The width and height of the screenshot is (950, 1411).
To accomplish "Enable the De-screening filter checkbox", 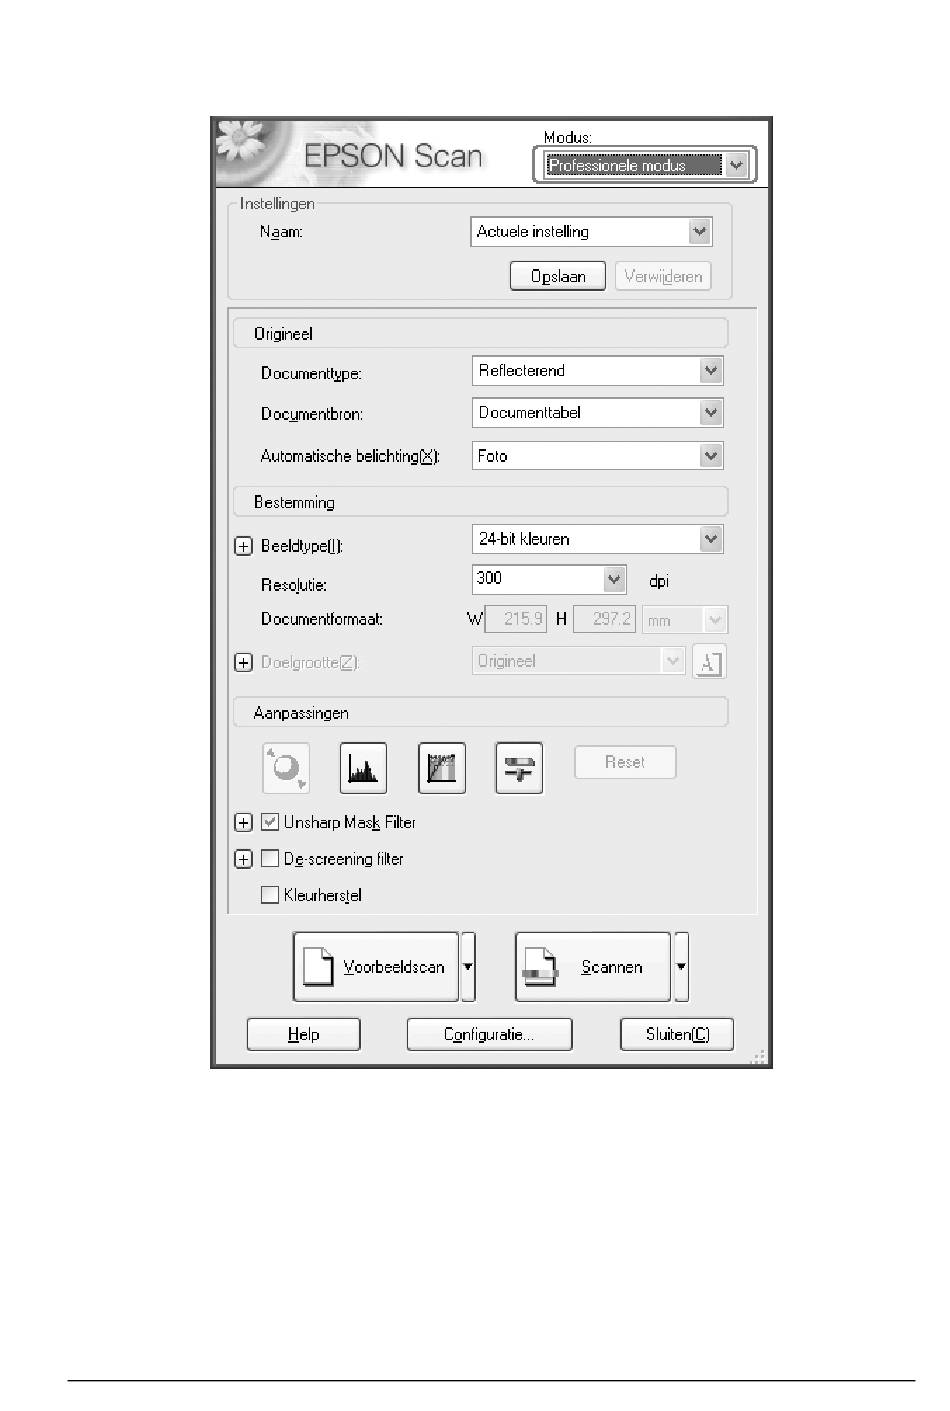I will coord(270,859).
